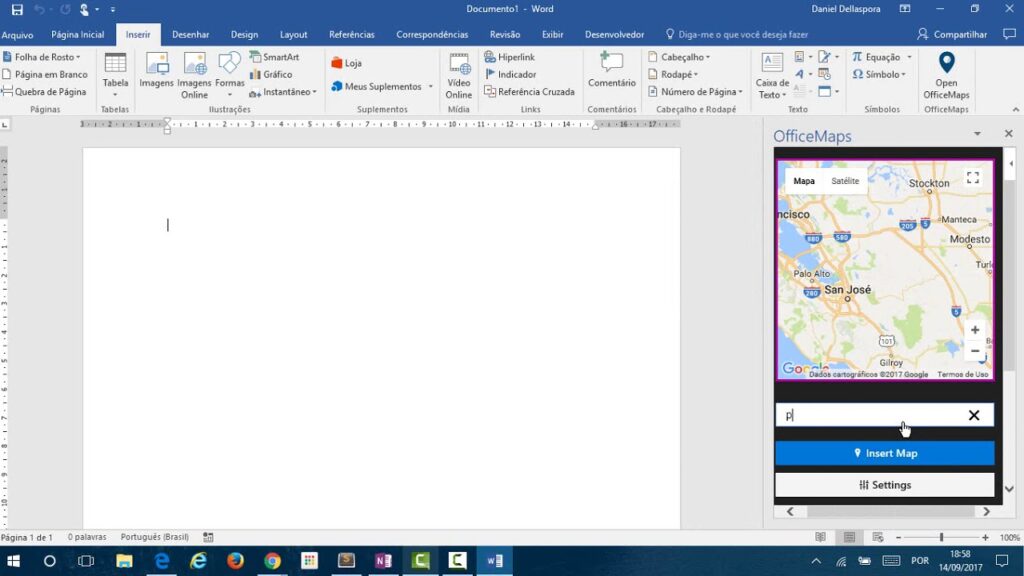
Task: Insert a SmartArt graphic
Action: coord(274,57)
